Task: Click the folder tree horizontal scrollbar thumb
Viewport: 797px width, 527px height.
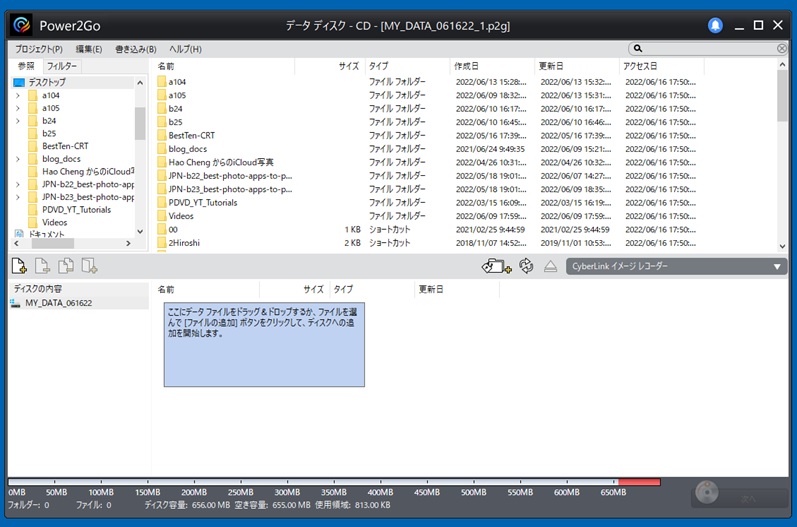Action: pos(53,243)
